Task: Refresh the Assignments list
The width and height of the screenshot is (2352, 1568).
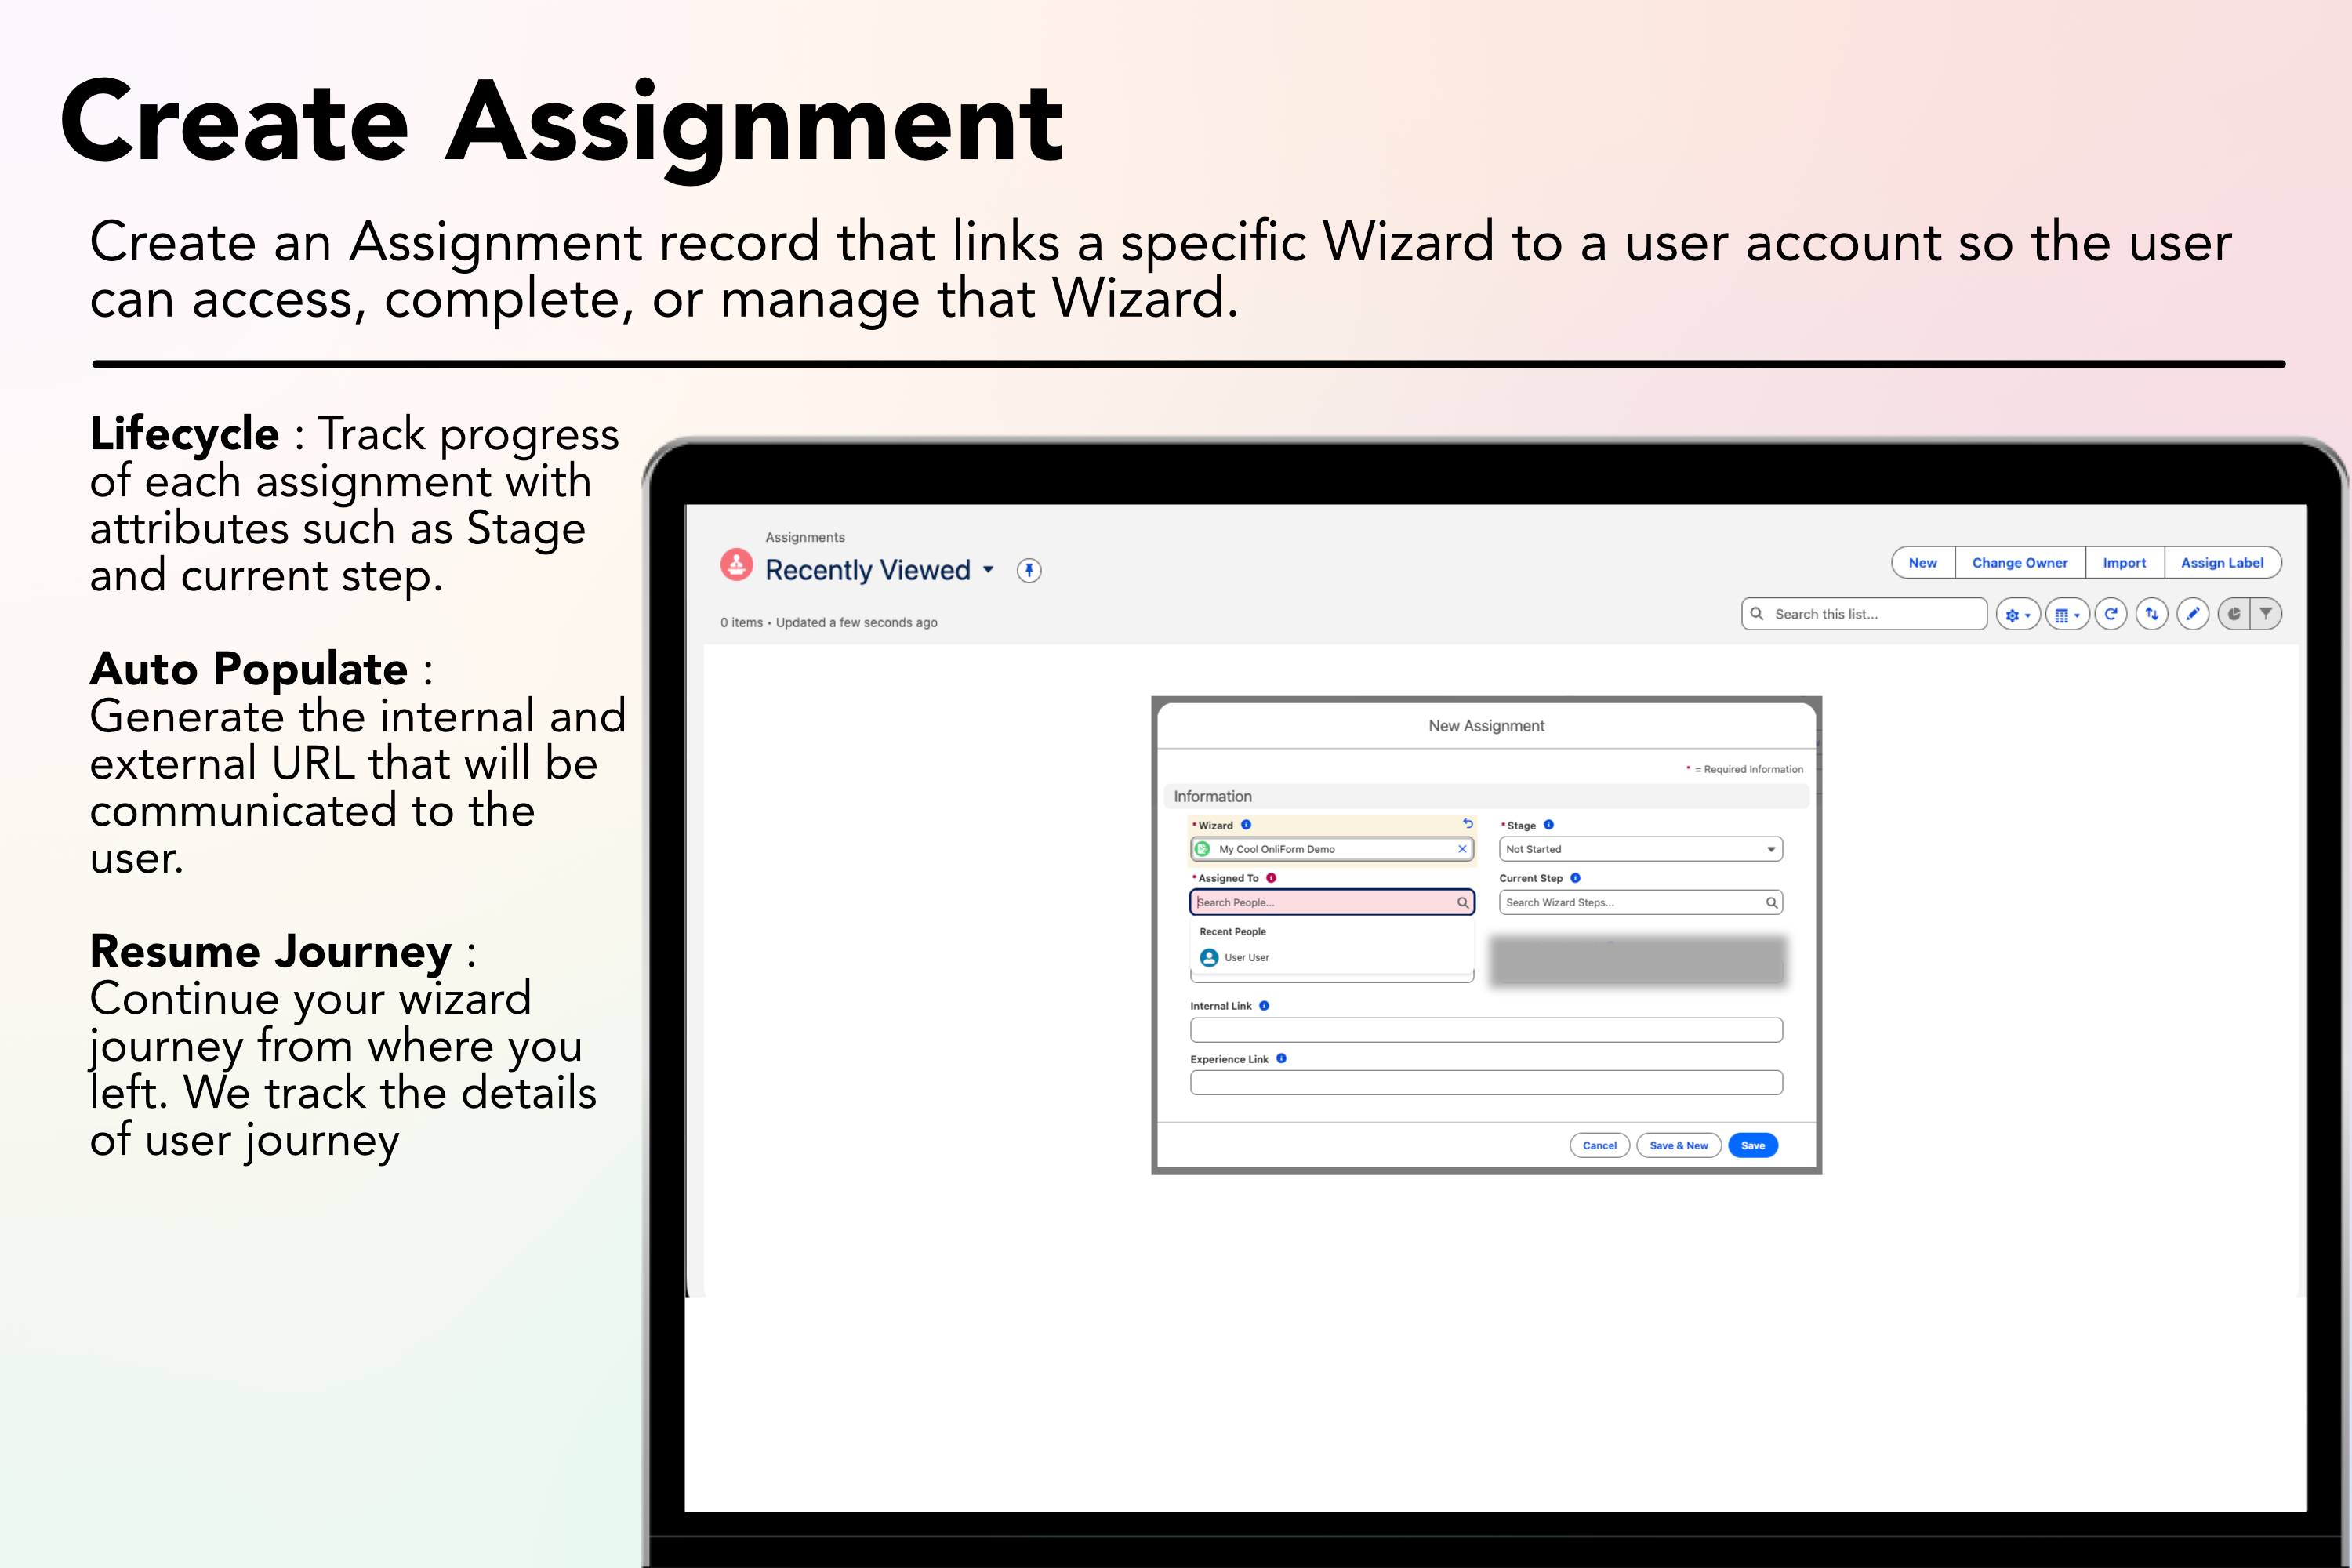Action: 2111,614
